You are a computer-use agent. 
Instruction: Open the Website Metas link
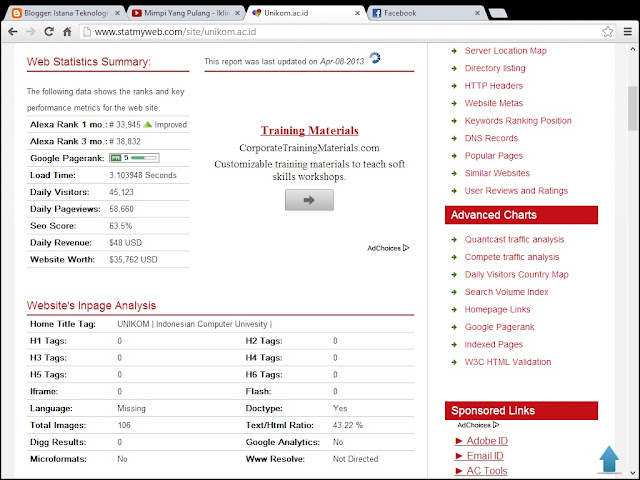pyautogui.click(x=493, y=103)
